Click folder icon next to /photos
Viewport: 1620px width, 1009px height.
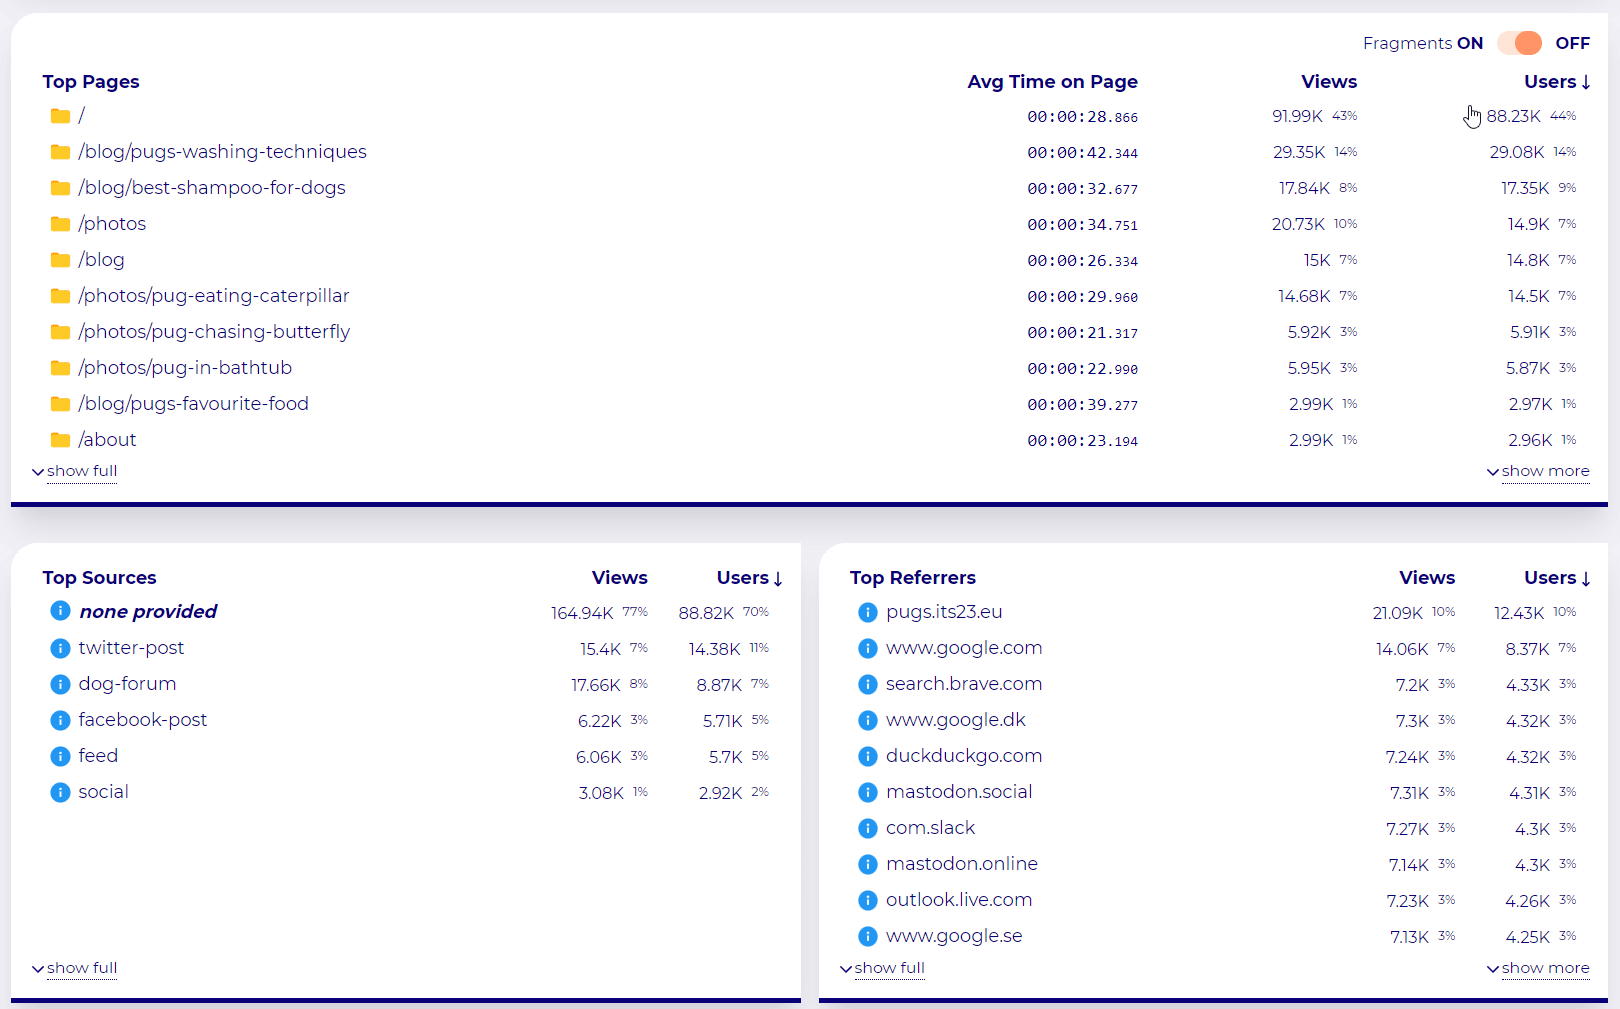tap(60, 224)
